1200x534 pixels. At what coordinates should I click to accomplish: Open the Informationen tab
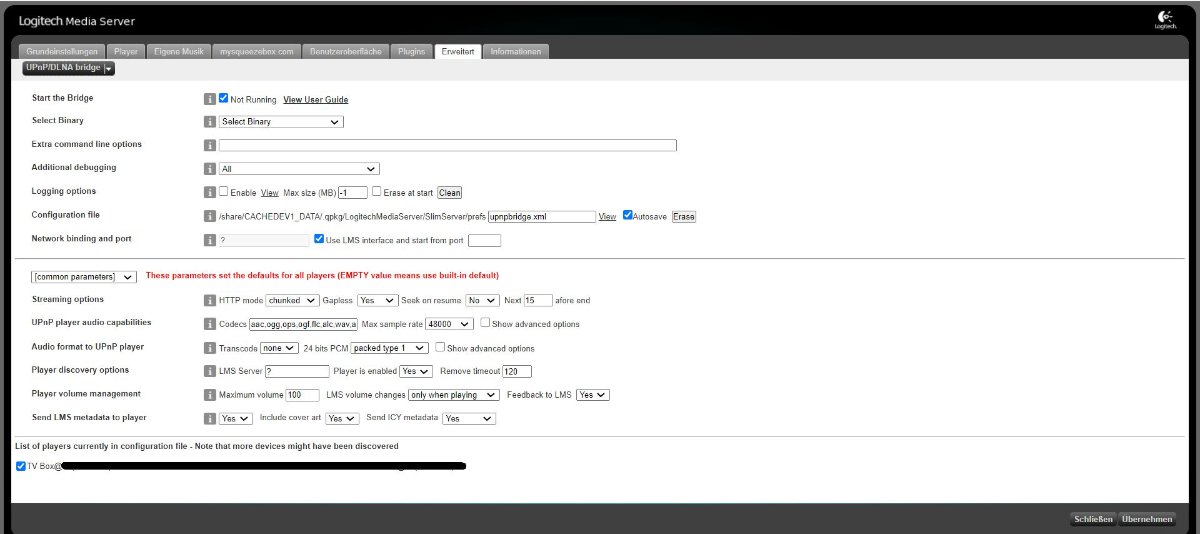516,51
